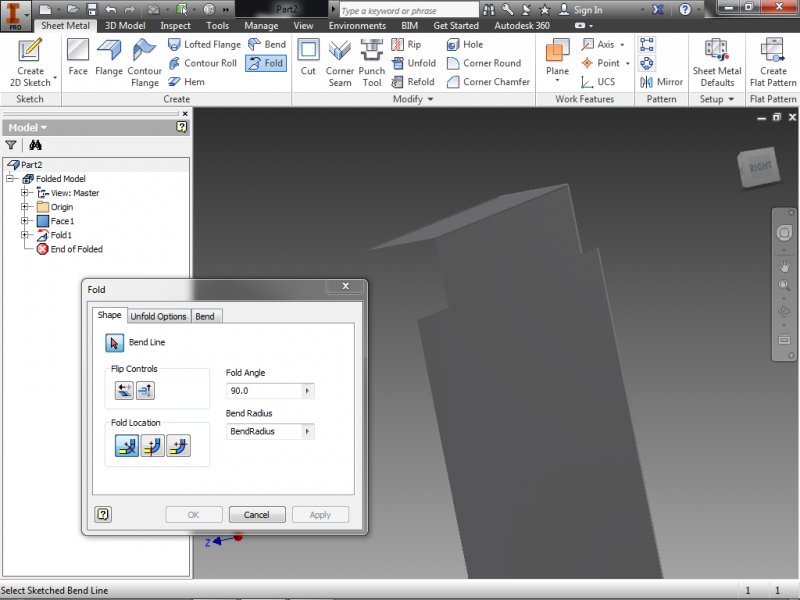Select the Hole tool

point(464,44)
